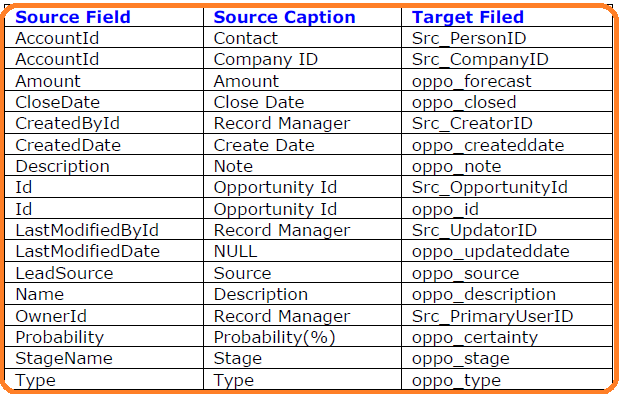Screen dimensions: 620x394
Task: Click the Probability(%) caption cell
Action: click(x=302, y=337)
